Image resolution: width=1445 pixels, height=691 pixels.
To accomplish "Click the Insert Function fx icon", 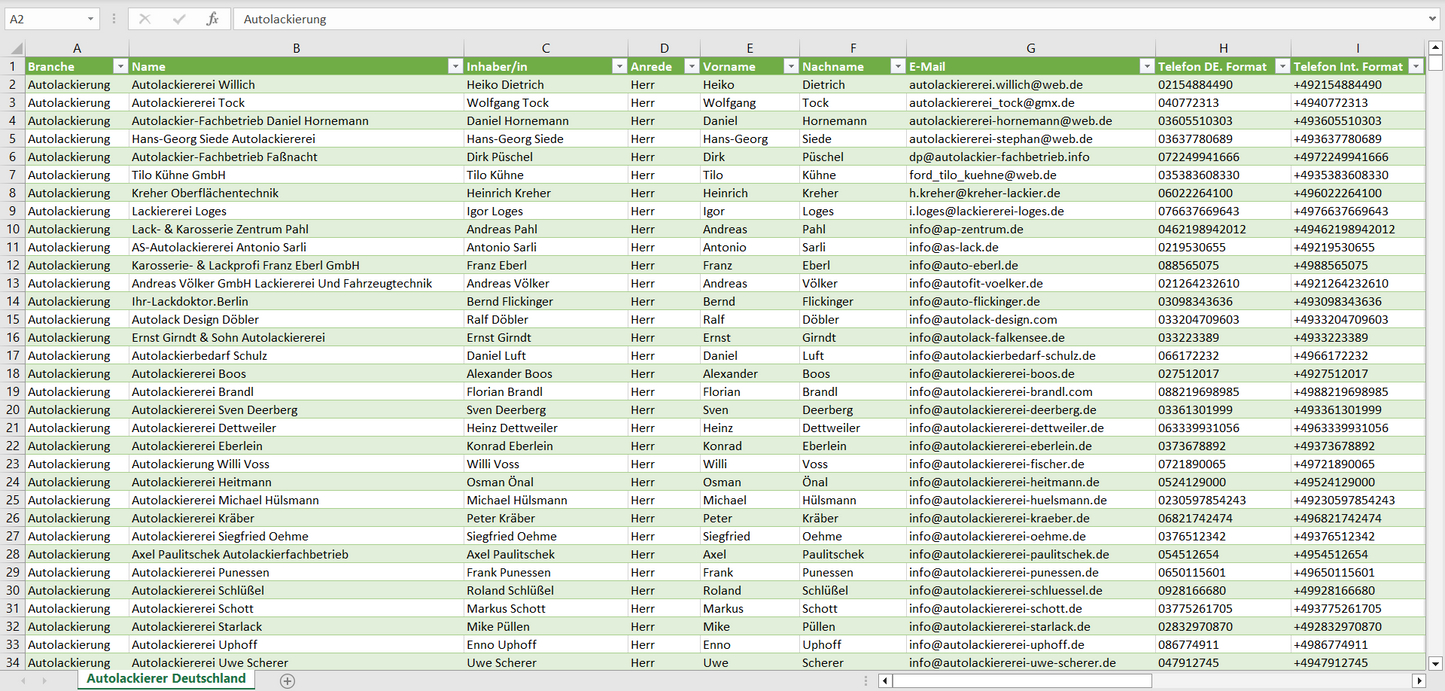I will [212, 19].
